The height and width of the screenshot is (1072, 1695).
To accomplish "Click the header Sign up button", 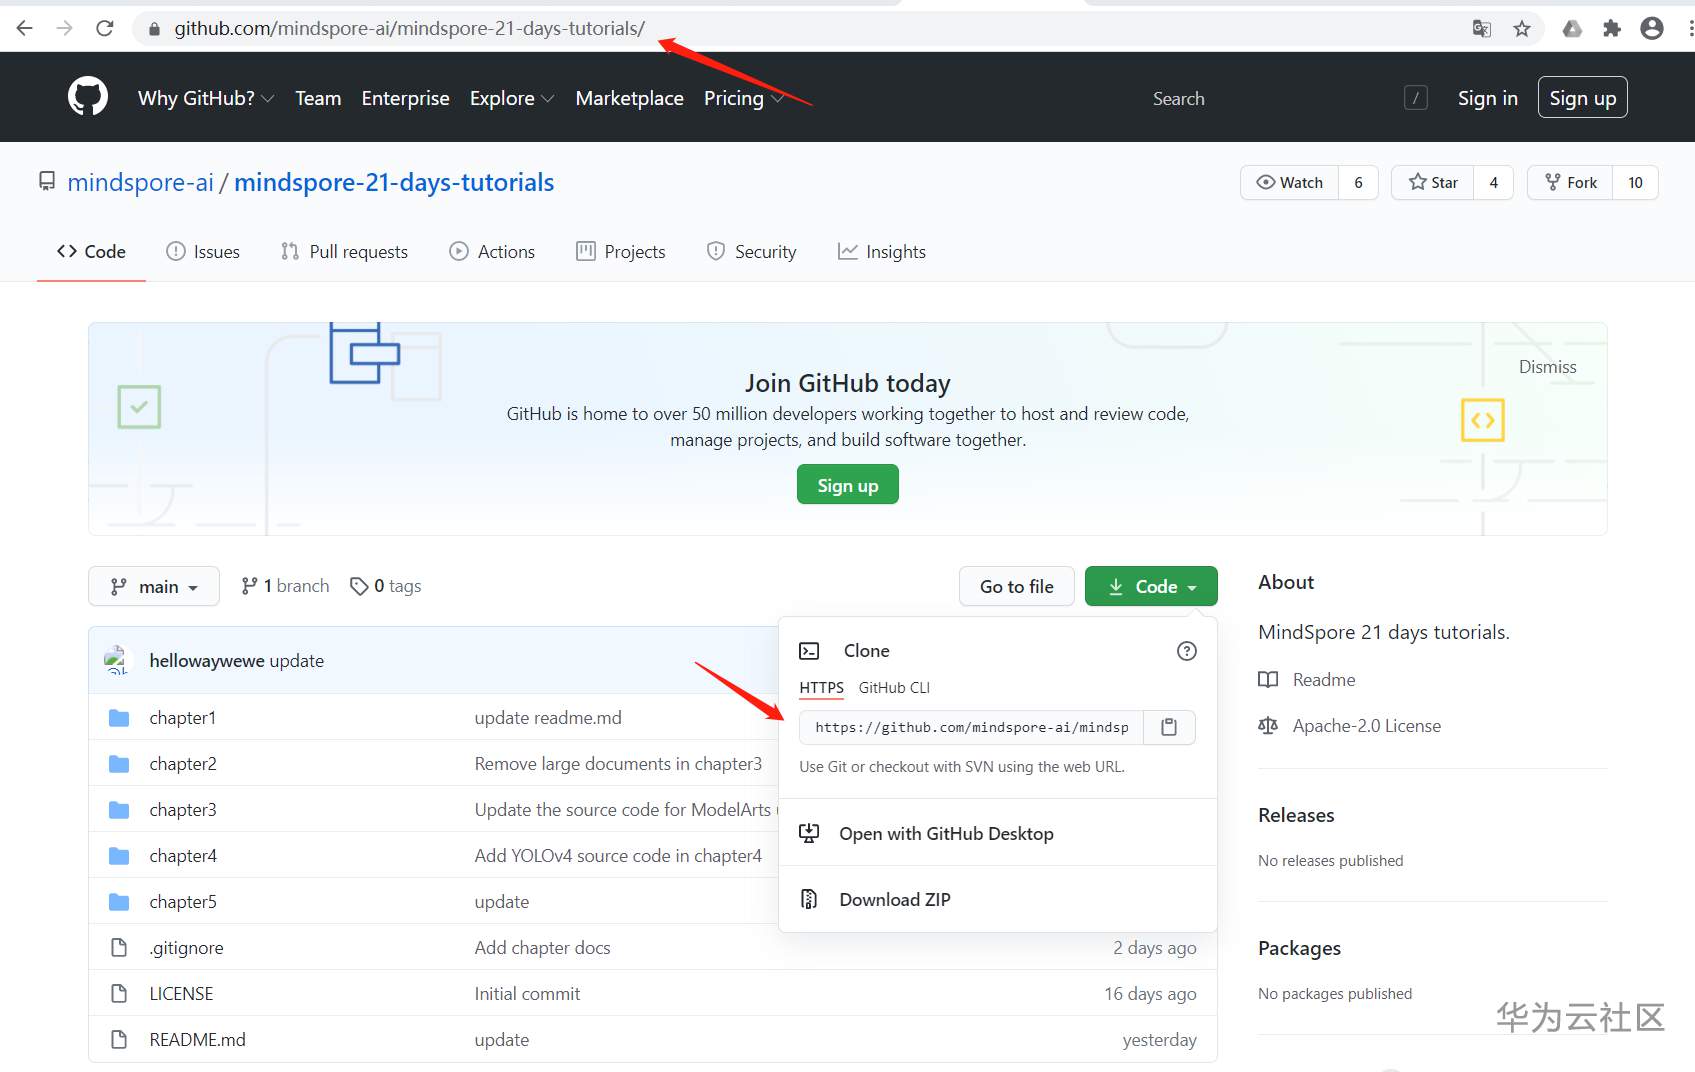I will click(x=1583, y=97).
